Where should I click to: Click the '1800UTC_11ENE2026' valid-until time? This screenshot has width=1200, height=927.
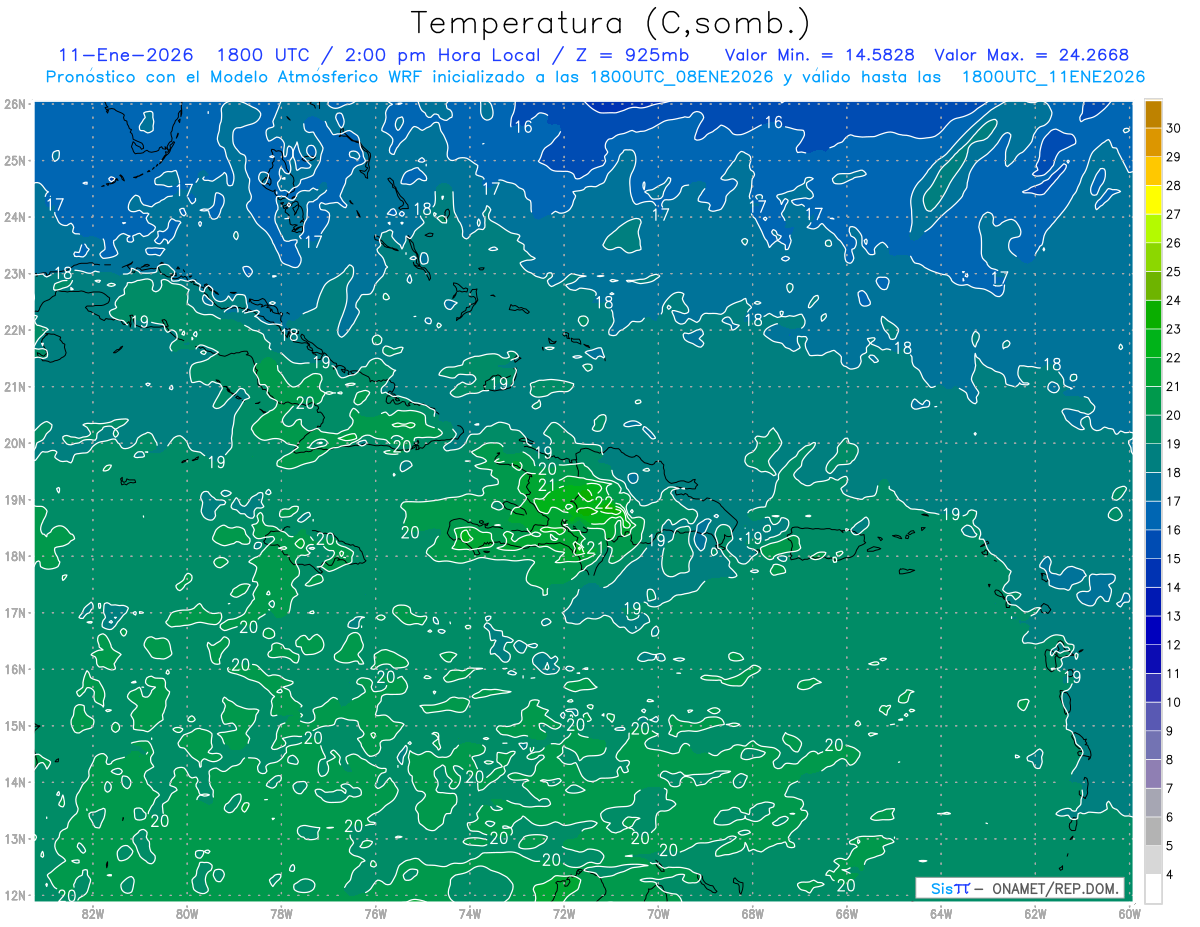1053,77
